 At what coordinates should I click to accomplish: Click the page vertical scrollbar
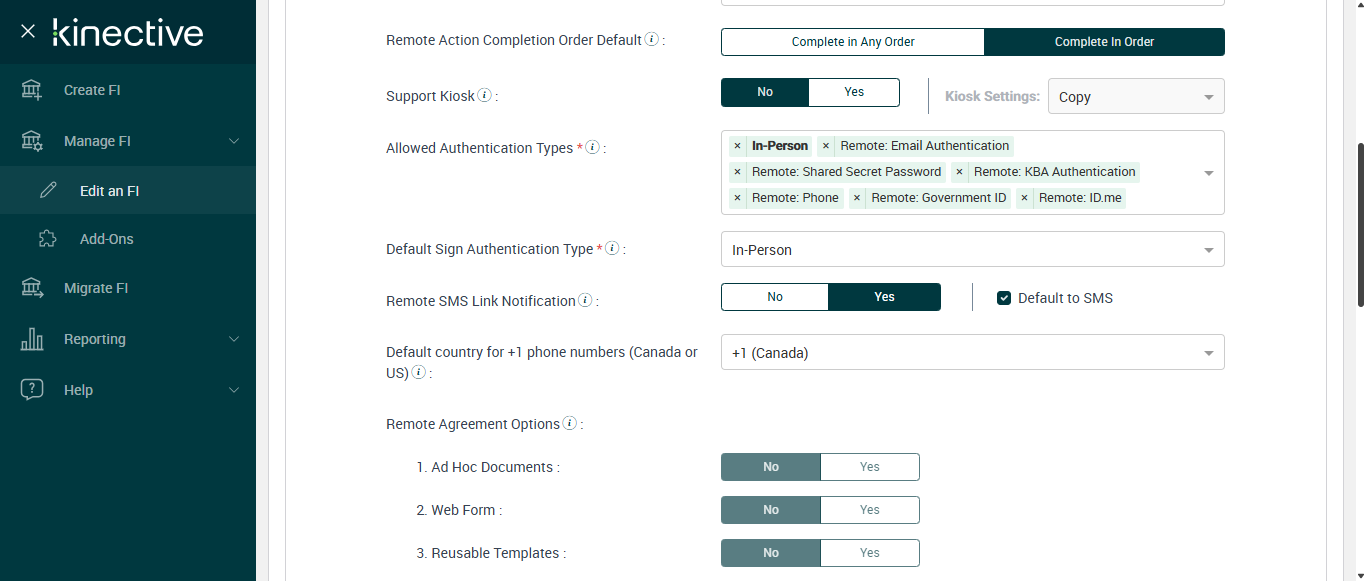click(1360, 225)
